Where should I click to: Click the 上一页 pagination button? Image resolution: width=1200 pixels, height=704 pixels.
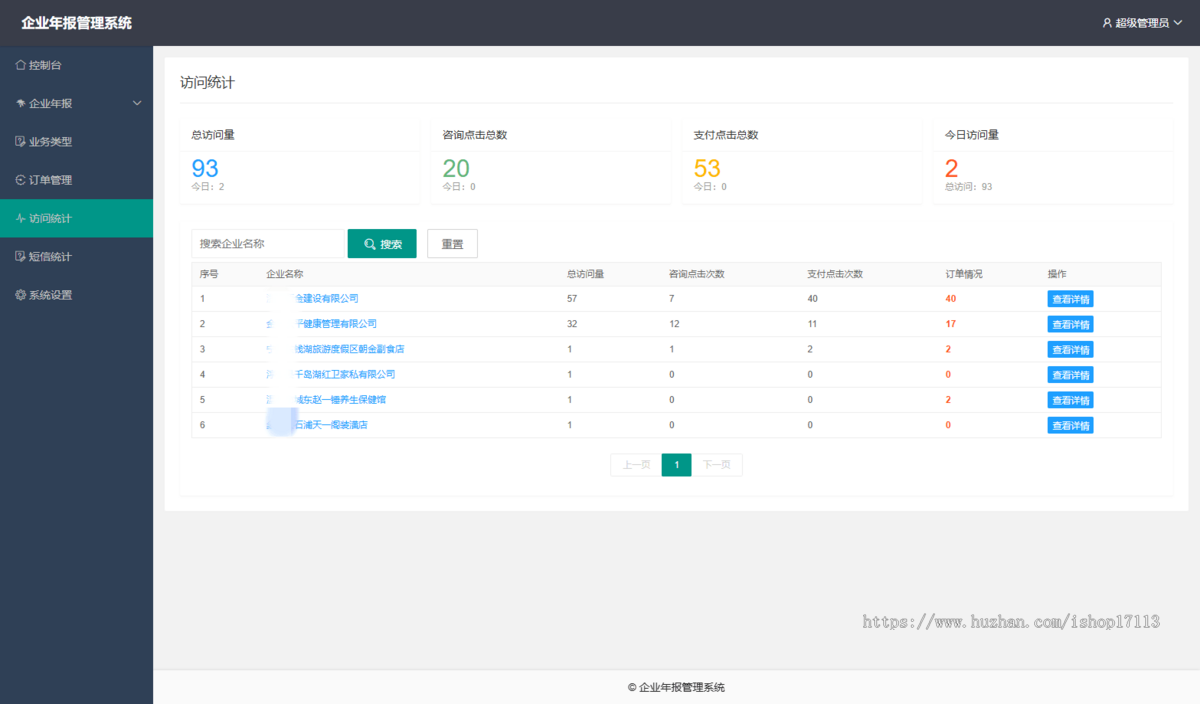tap(636, 465)
